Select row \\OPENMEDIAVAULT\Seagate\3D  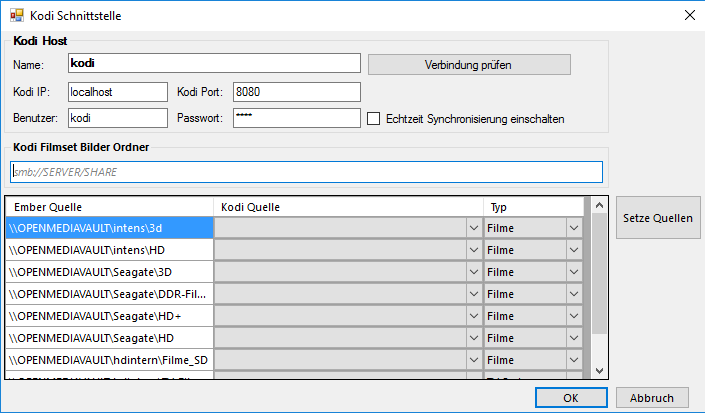pyautogui.click(x=109, y=272)
